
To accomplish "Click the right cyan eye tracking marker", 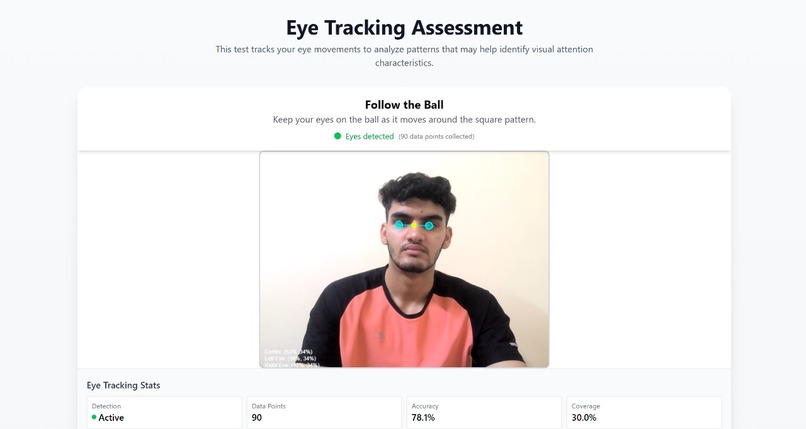I will pos(429,225).
